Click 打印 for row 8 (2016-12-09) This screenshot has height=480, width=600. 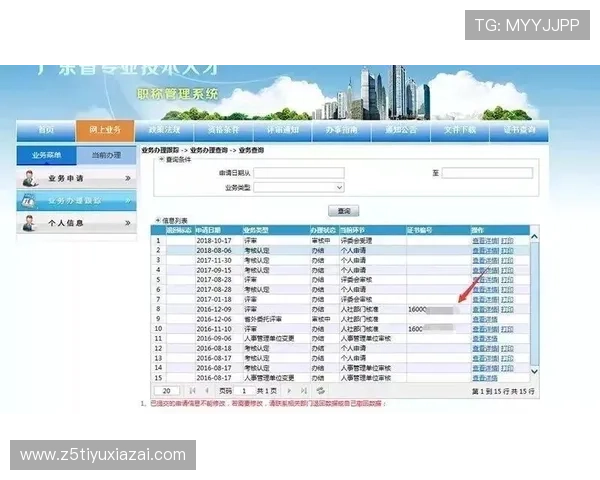coord(507,310)
